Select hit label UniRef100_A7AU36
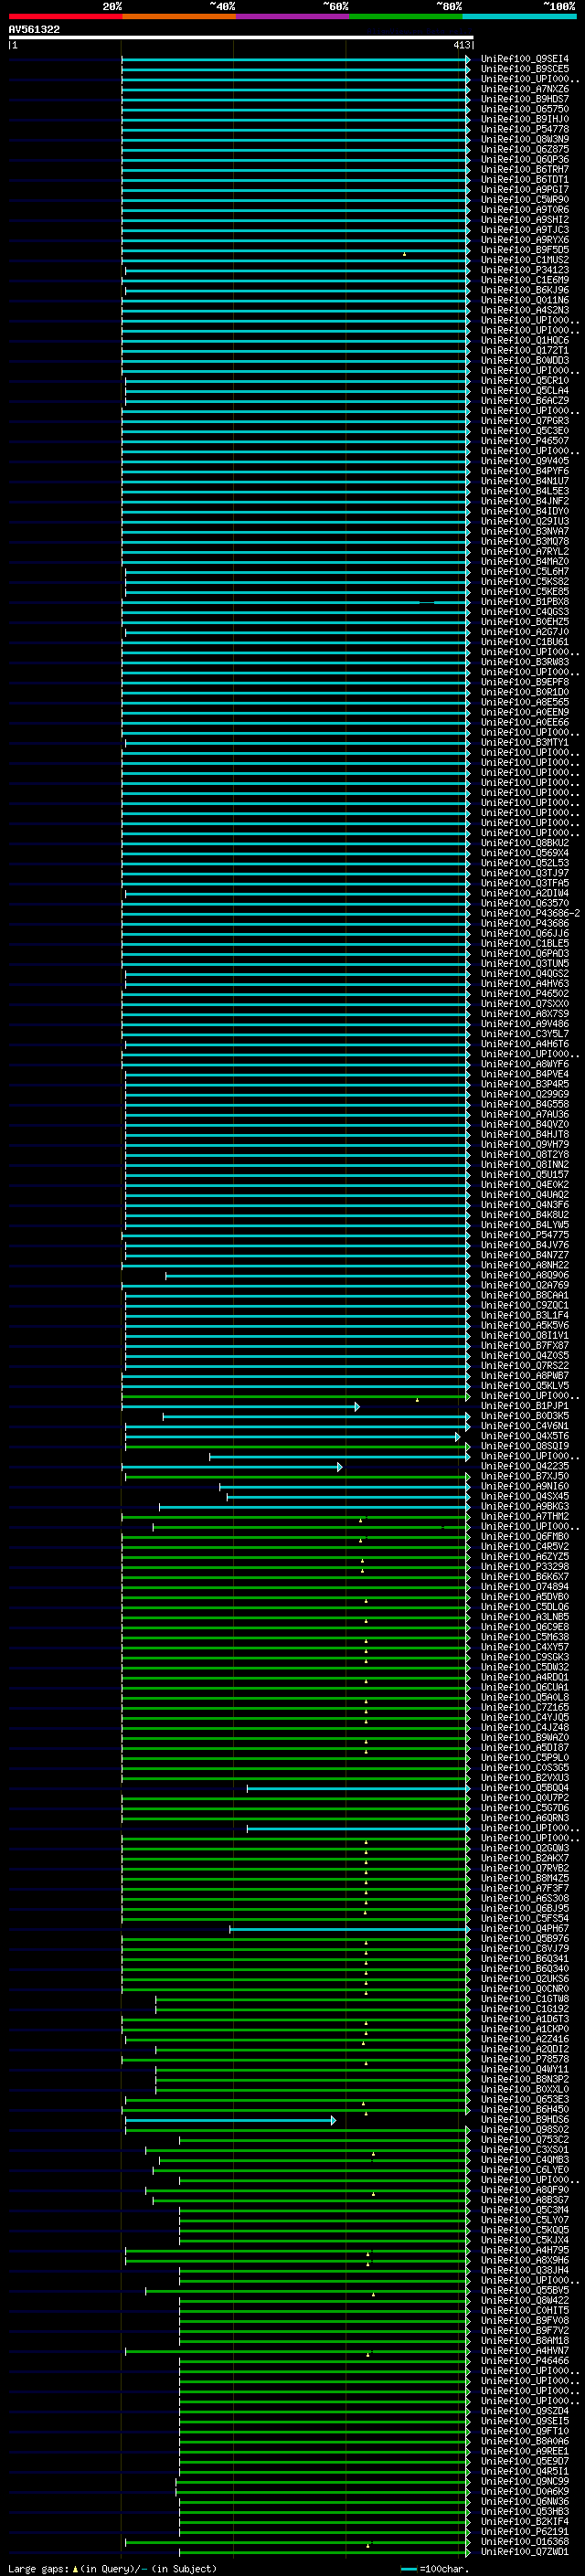Viewport: 585px width, 2576px height. [x=525, y=1114]
